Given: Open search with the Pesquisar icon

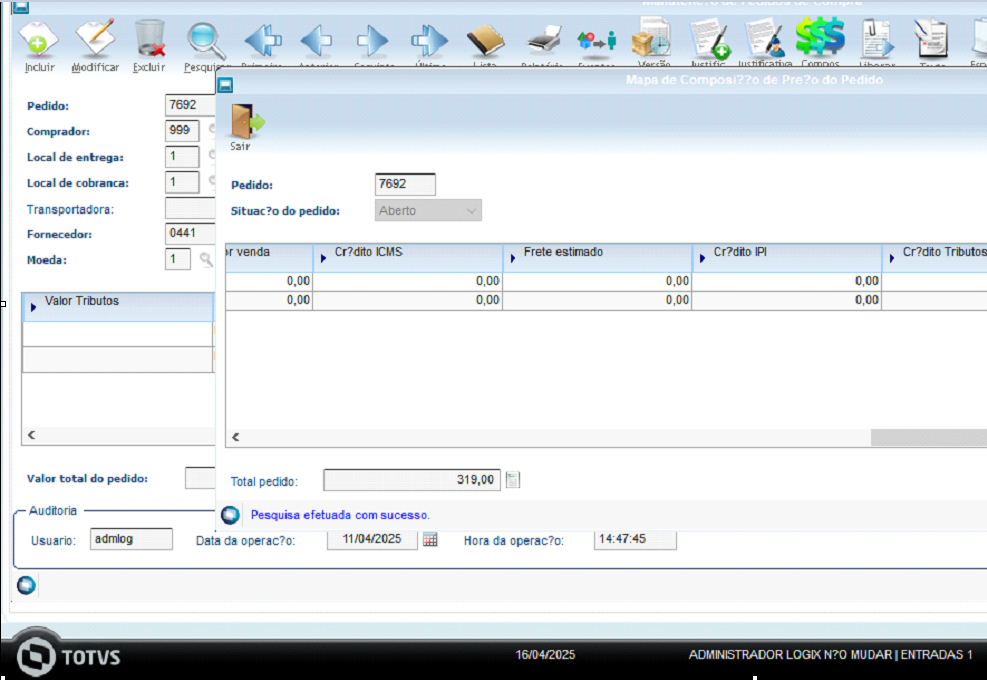Looking at the screenshot, I should click(x=205, y=40).
